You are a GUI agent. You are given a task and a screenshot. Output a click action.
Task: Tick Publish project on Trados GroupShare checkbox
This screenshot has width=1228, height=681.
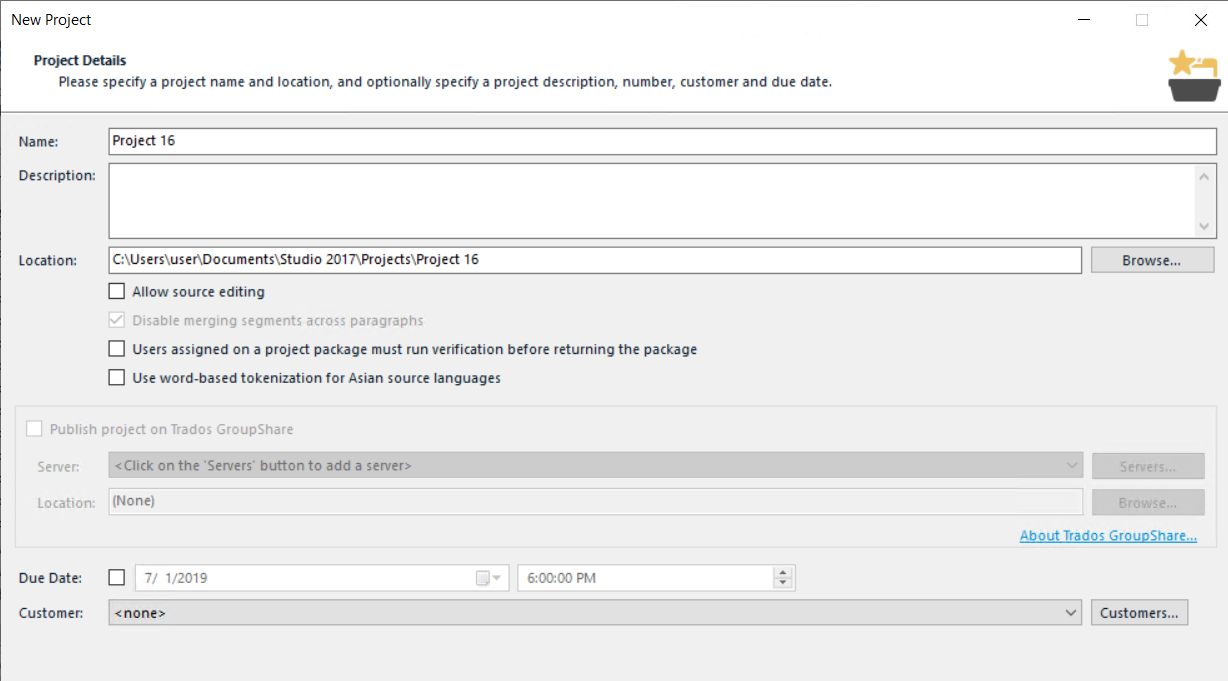35,429
